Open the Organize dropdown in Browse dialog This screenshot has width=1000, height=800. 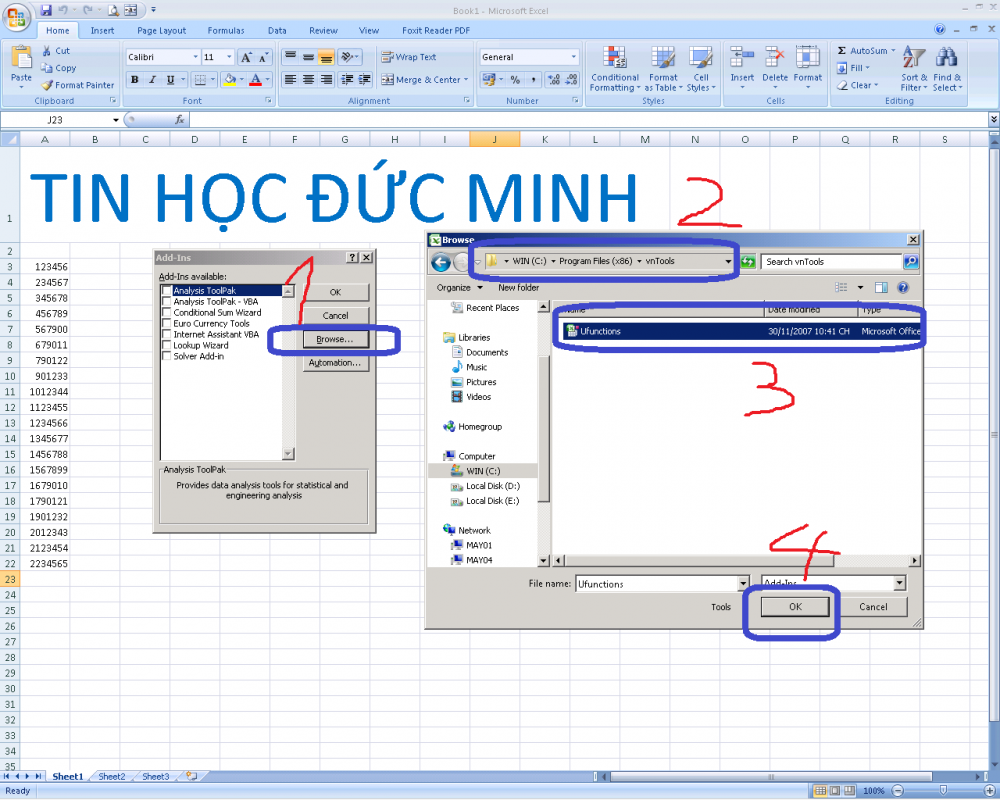(x=459, y=288)
